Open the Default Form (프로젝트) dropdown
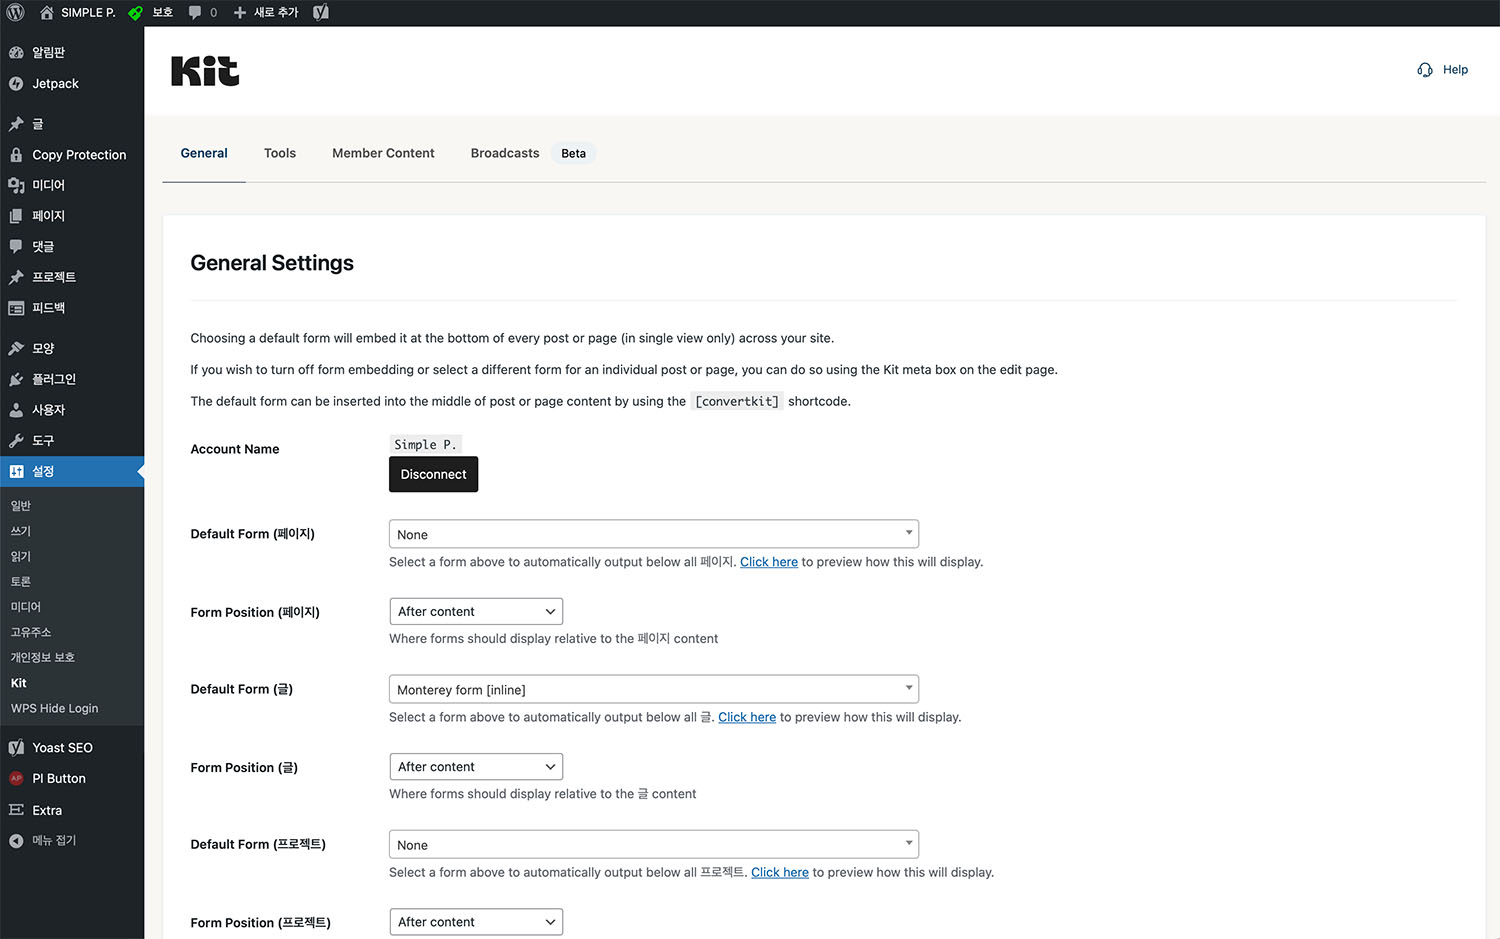This screenshot has height=939, width=1500. pyautogui.click(x=654, y=844)
